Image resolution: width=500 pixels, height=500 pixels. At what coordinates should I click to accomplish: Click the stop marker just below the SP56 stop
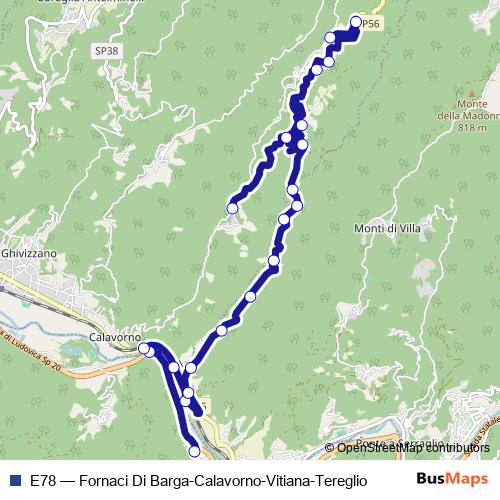pos(330,38)
